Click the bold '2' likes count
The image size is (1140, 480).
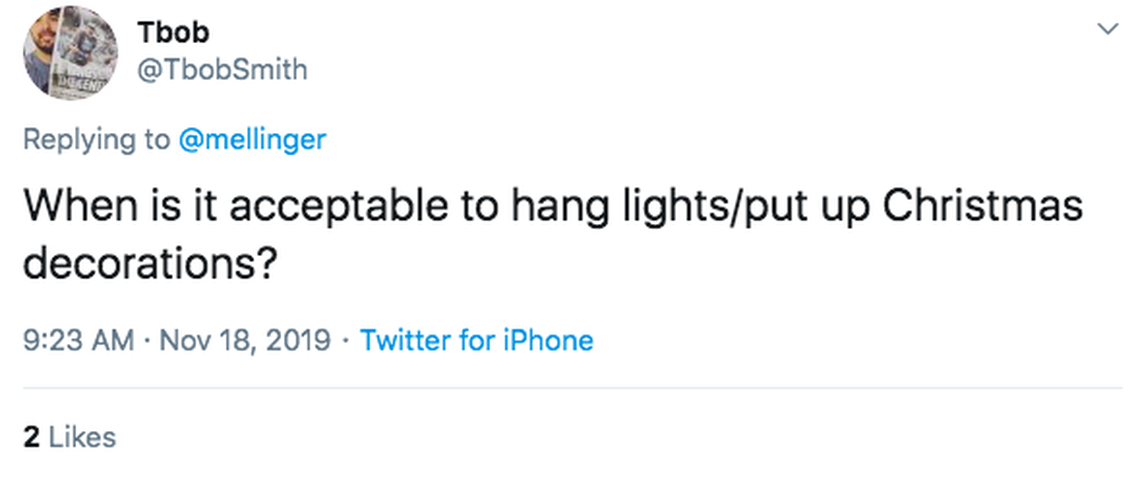point(31,437)
